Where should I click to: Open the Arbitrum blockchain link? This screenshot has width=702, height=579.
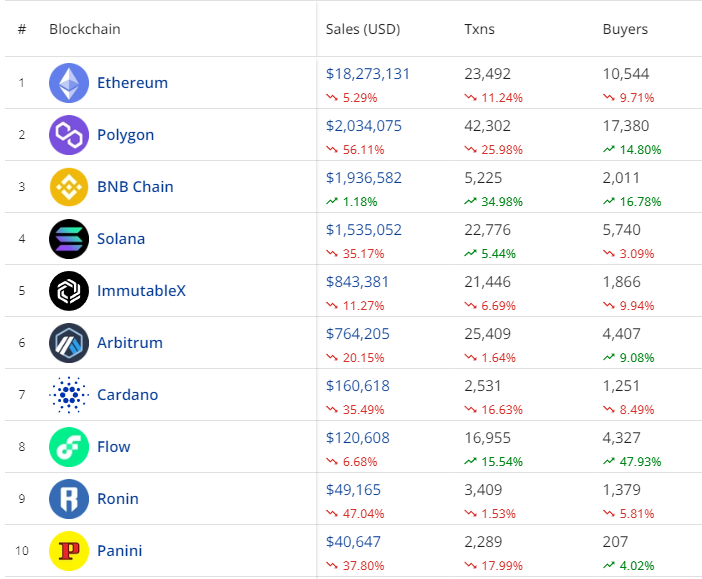tap(130, 343)
